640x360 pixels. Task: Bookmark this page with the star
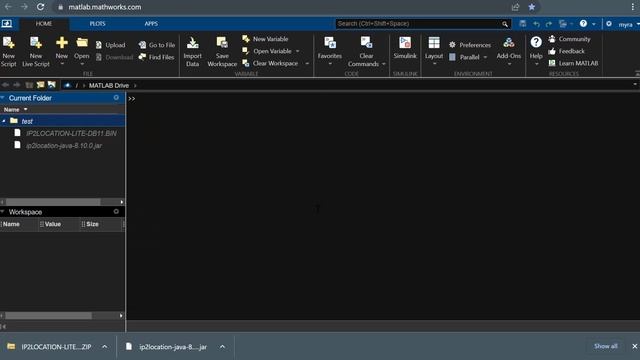(531, 7)
